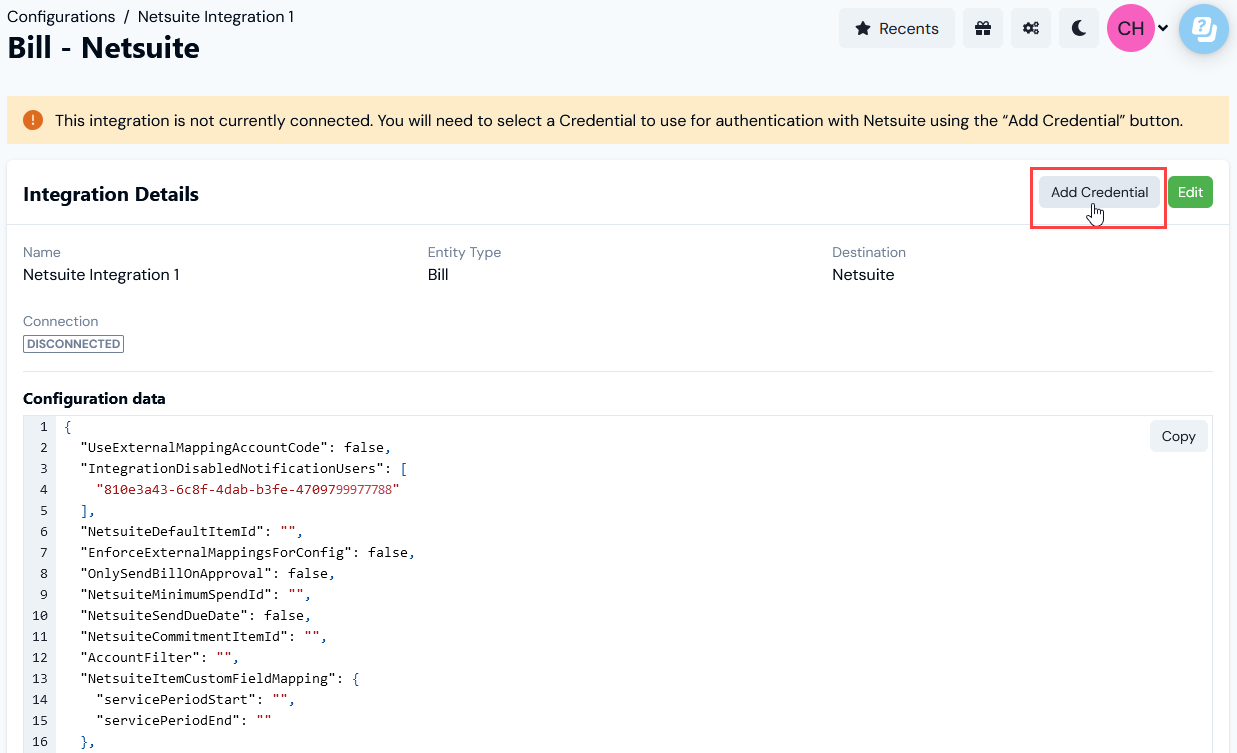This screenshot has width=1237, height=753.
Task: Open the Recents panel
Action: (x=896, y=28)
